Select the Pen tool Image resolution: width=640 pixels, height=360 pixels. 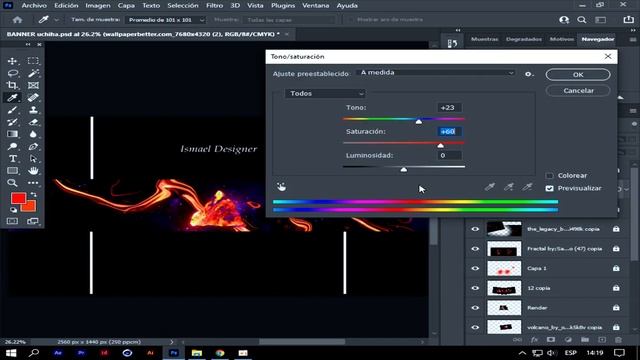pos(33,146)
